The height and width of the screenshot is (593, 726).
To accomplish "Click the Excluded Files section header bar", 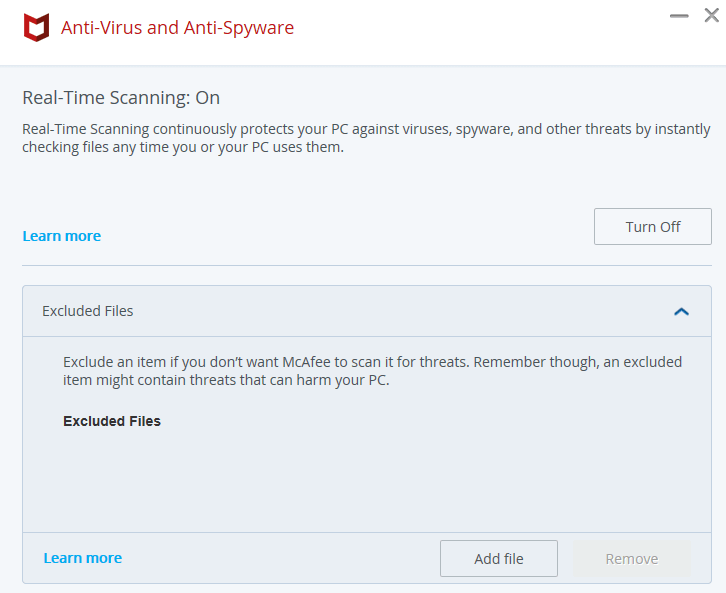I will click(x=367, y=311).
